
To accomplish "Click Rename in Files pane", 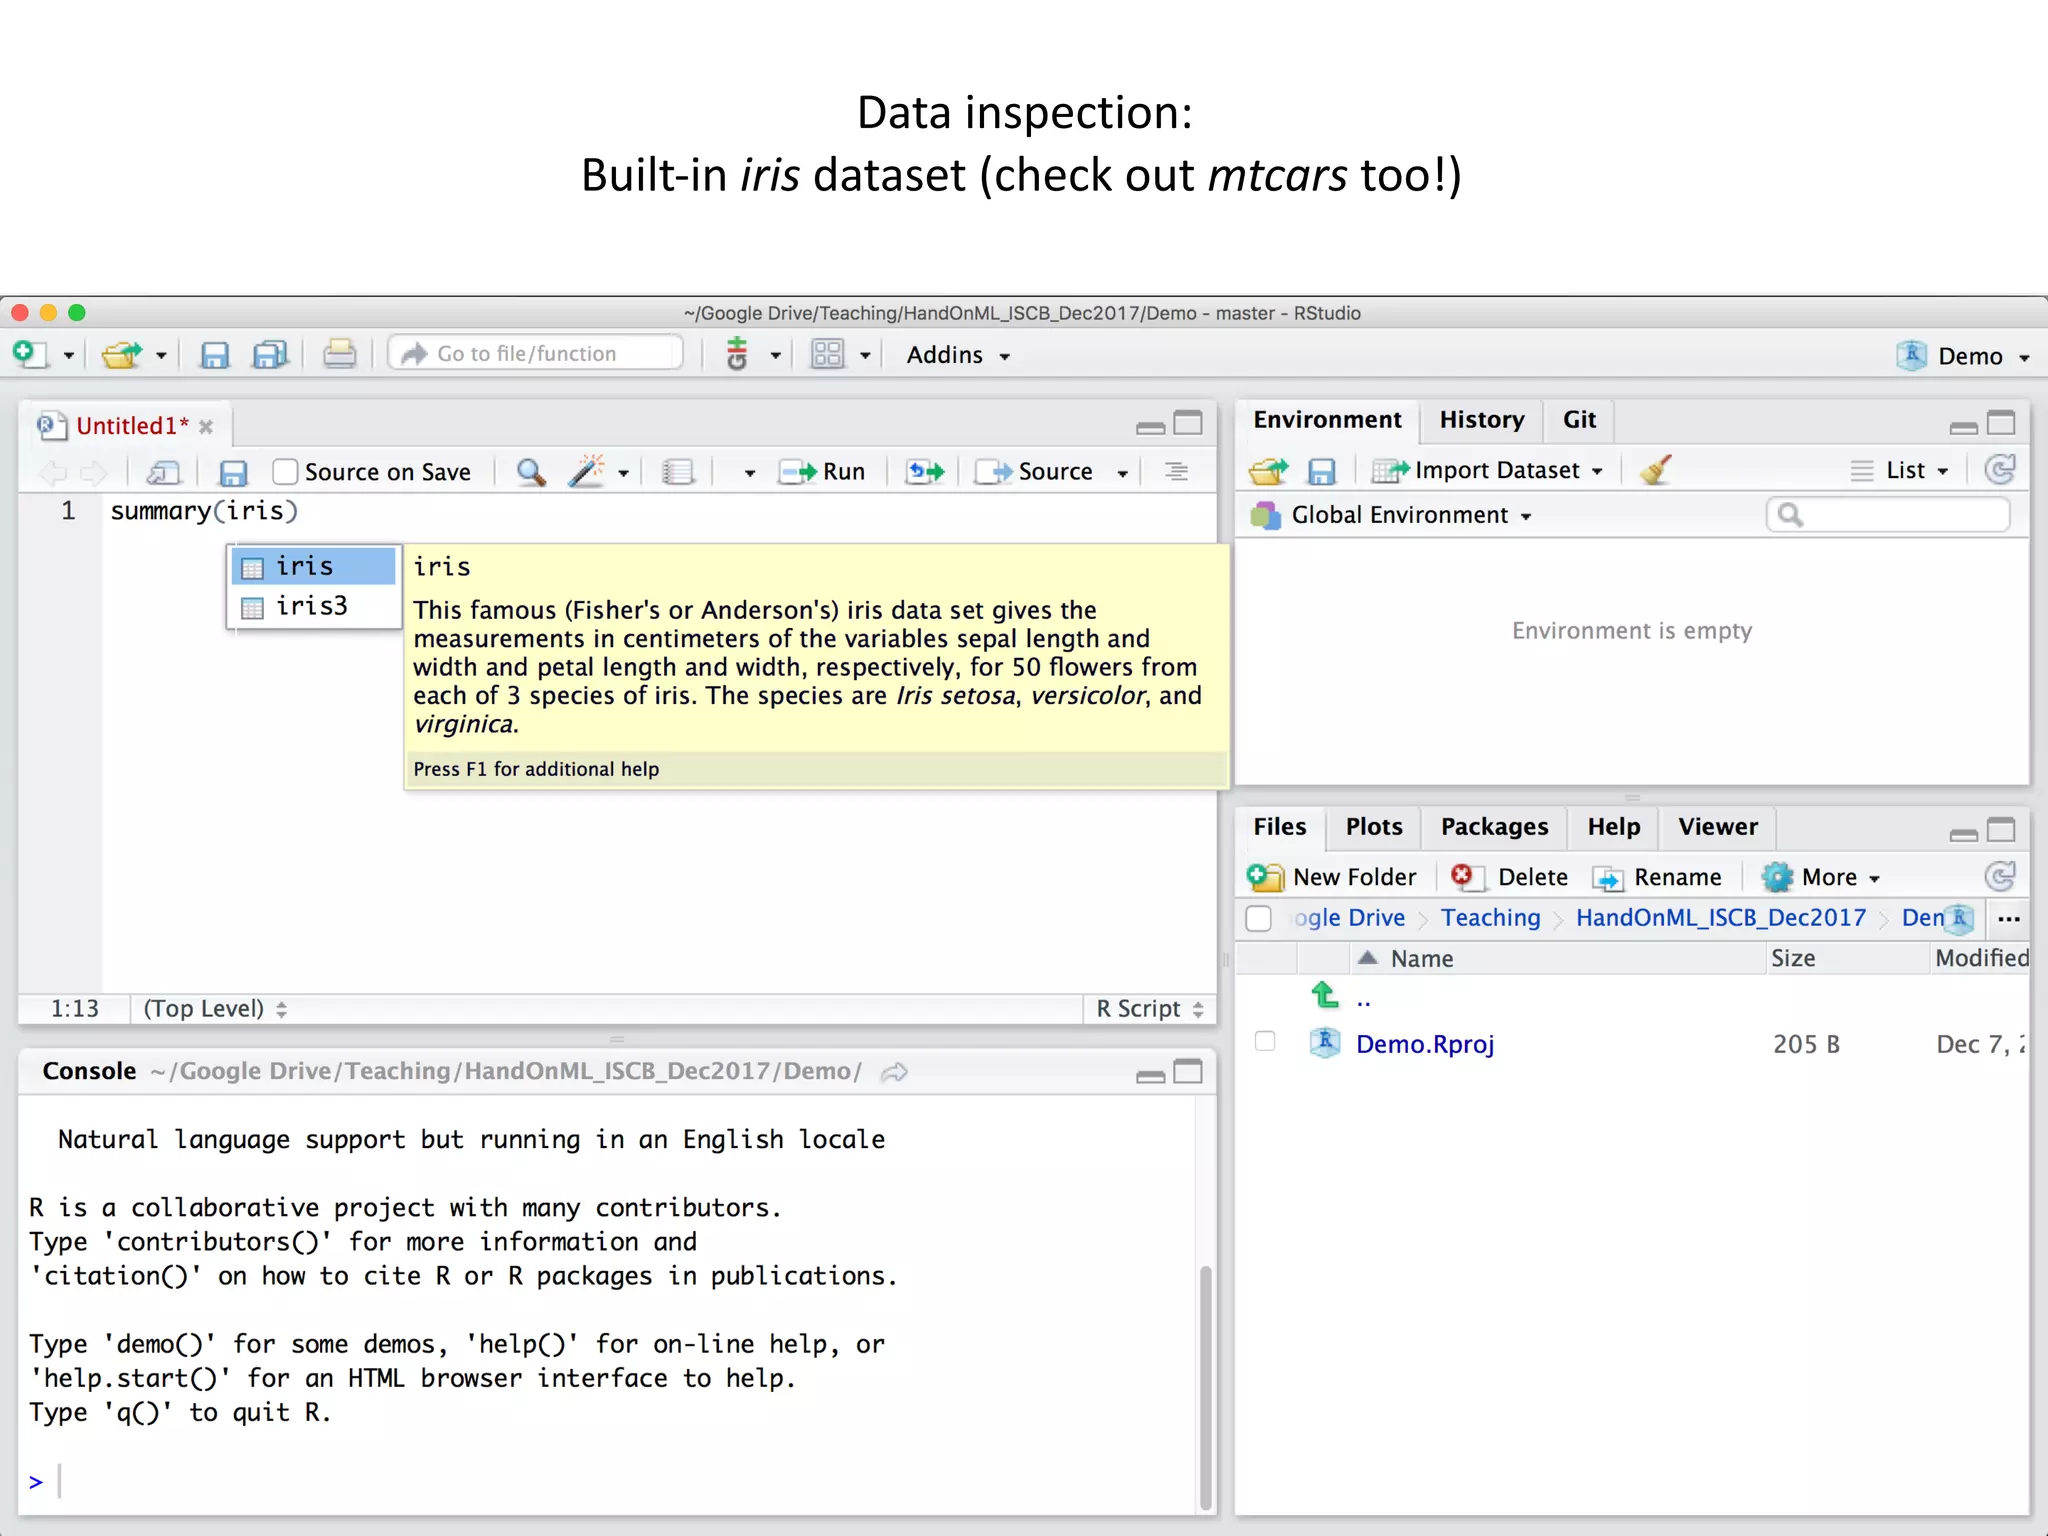I will point(1657,877).
